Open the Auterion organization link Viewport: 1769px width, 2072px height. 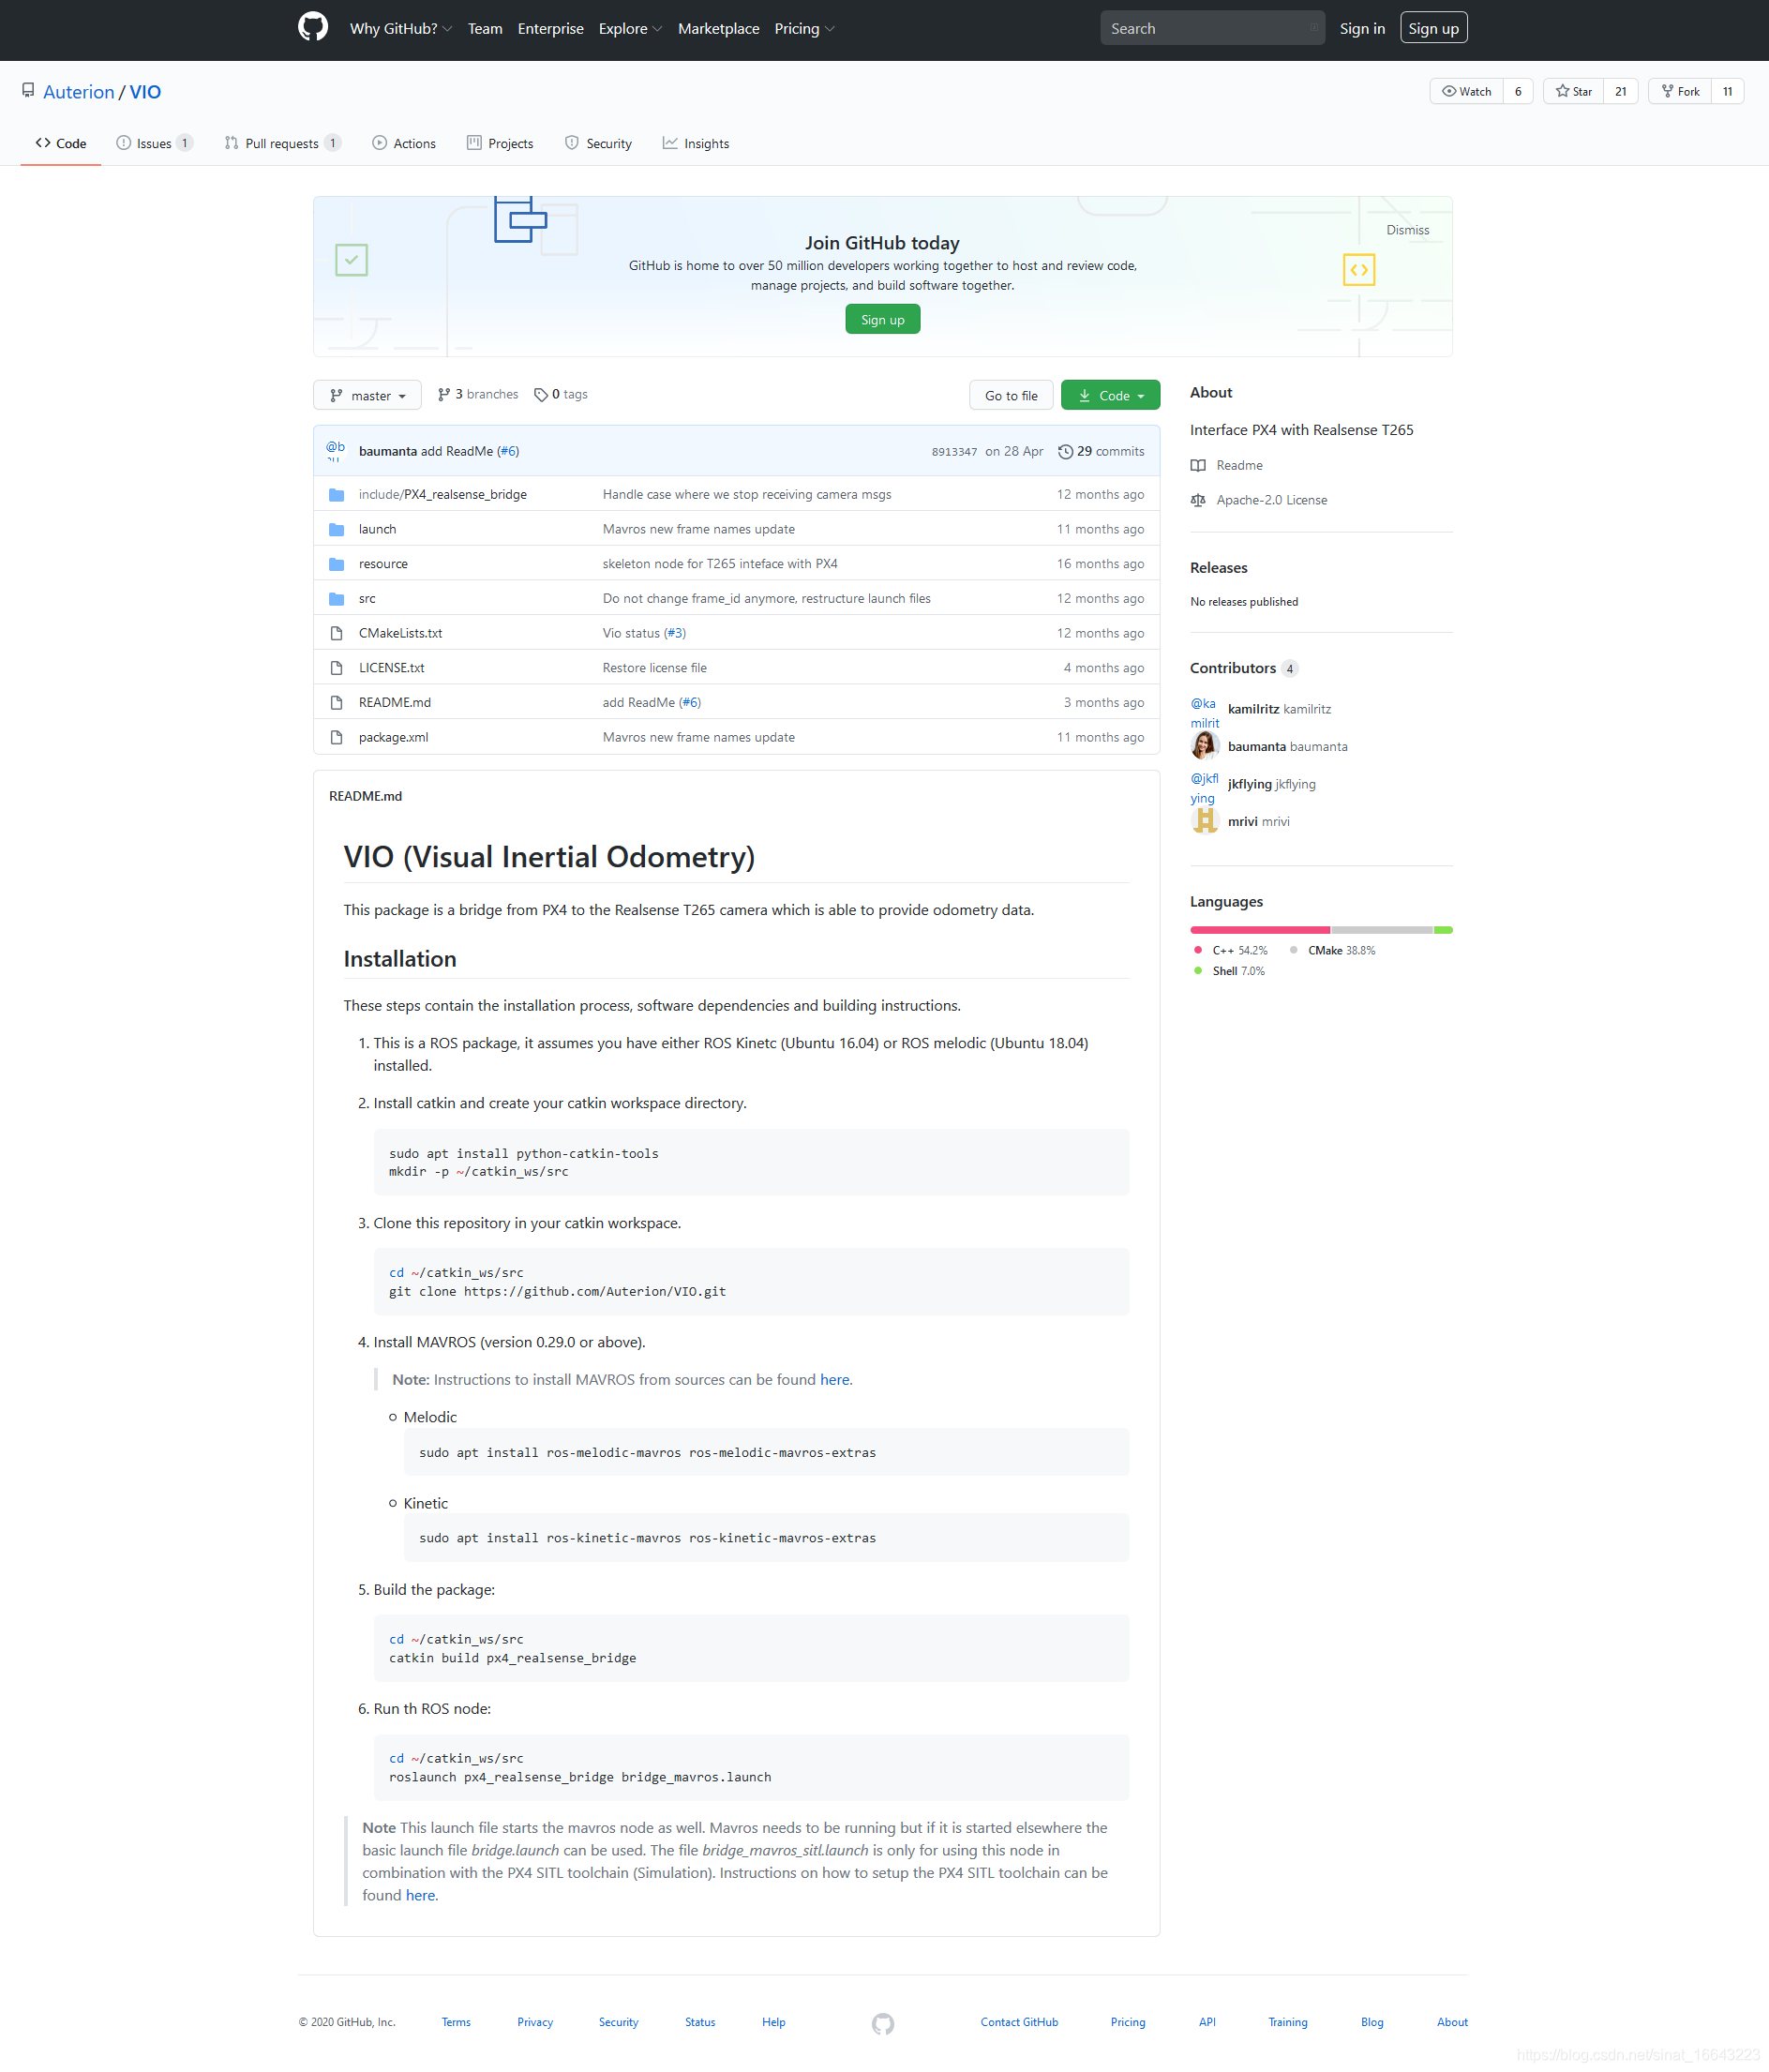point(79,92)
